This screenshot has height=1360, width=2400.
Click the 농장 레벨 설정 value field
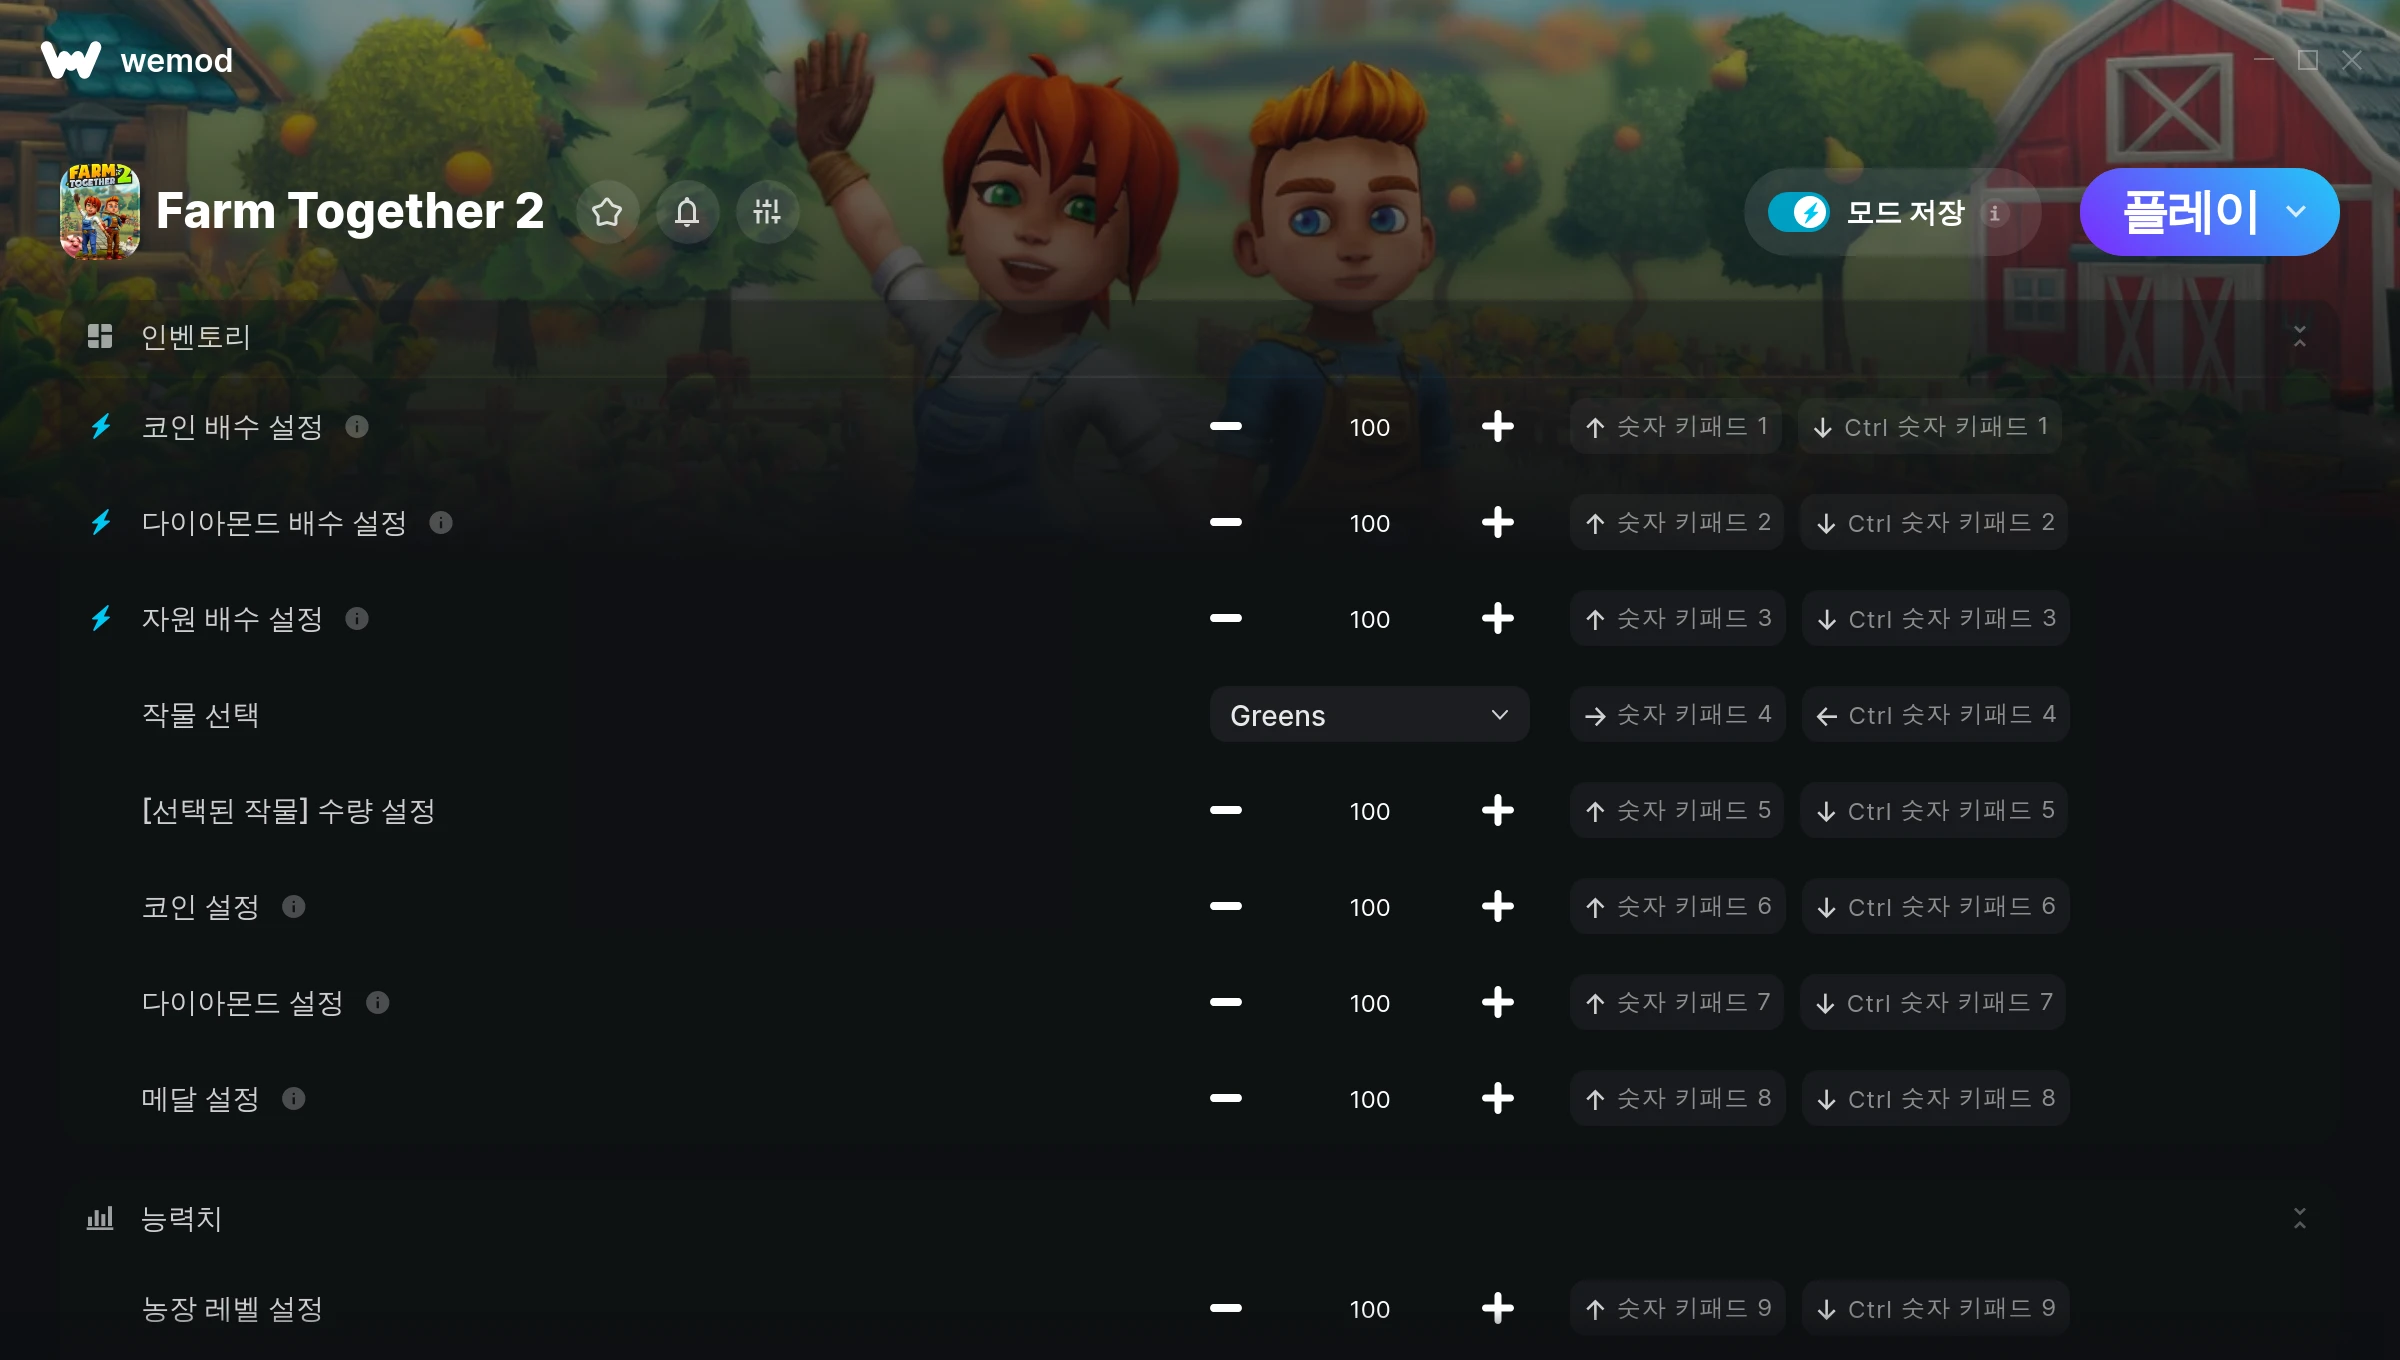(x=1369, y=1309)
